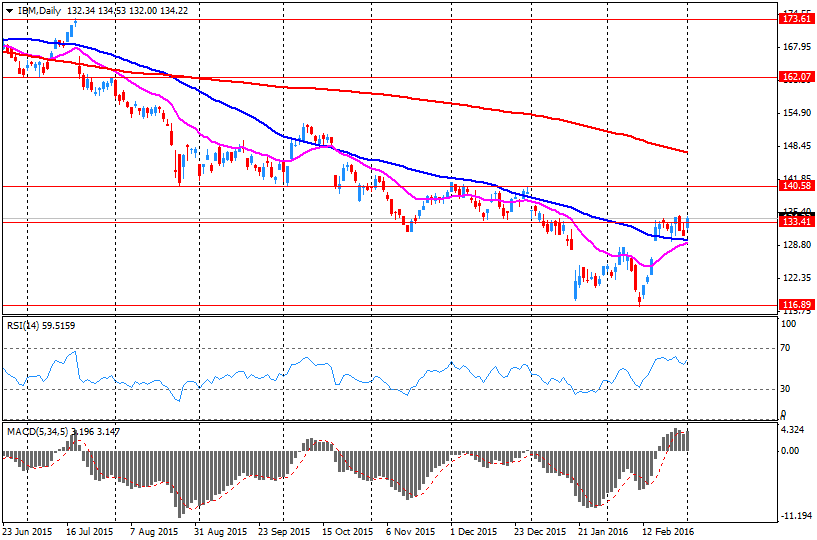Viewport: 817px width, 540px height.
Task: Click the 122.35 price scale value
Action: click(x=798, y=278)
